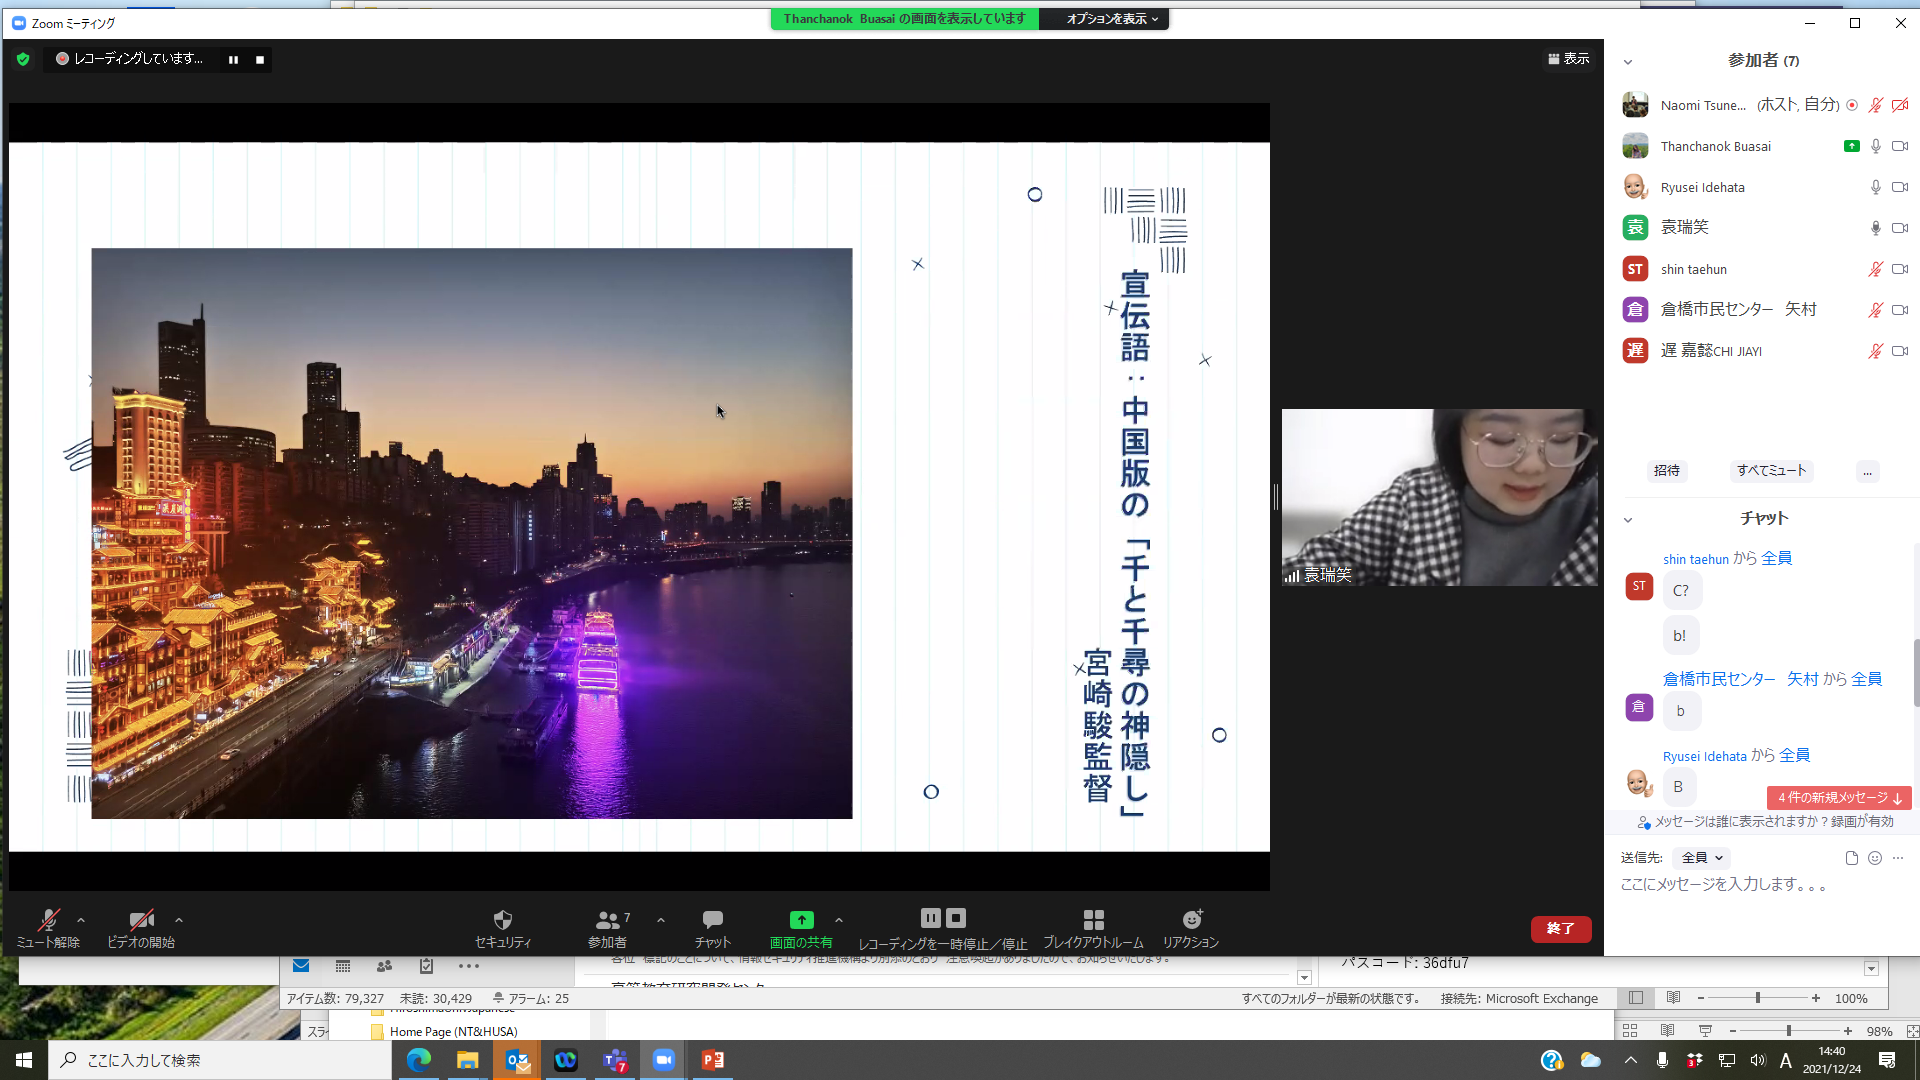Toggle 倉橋市民センター 矢村 muted mic icon
1920x1080 pixels.
tap(1876, 311)
